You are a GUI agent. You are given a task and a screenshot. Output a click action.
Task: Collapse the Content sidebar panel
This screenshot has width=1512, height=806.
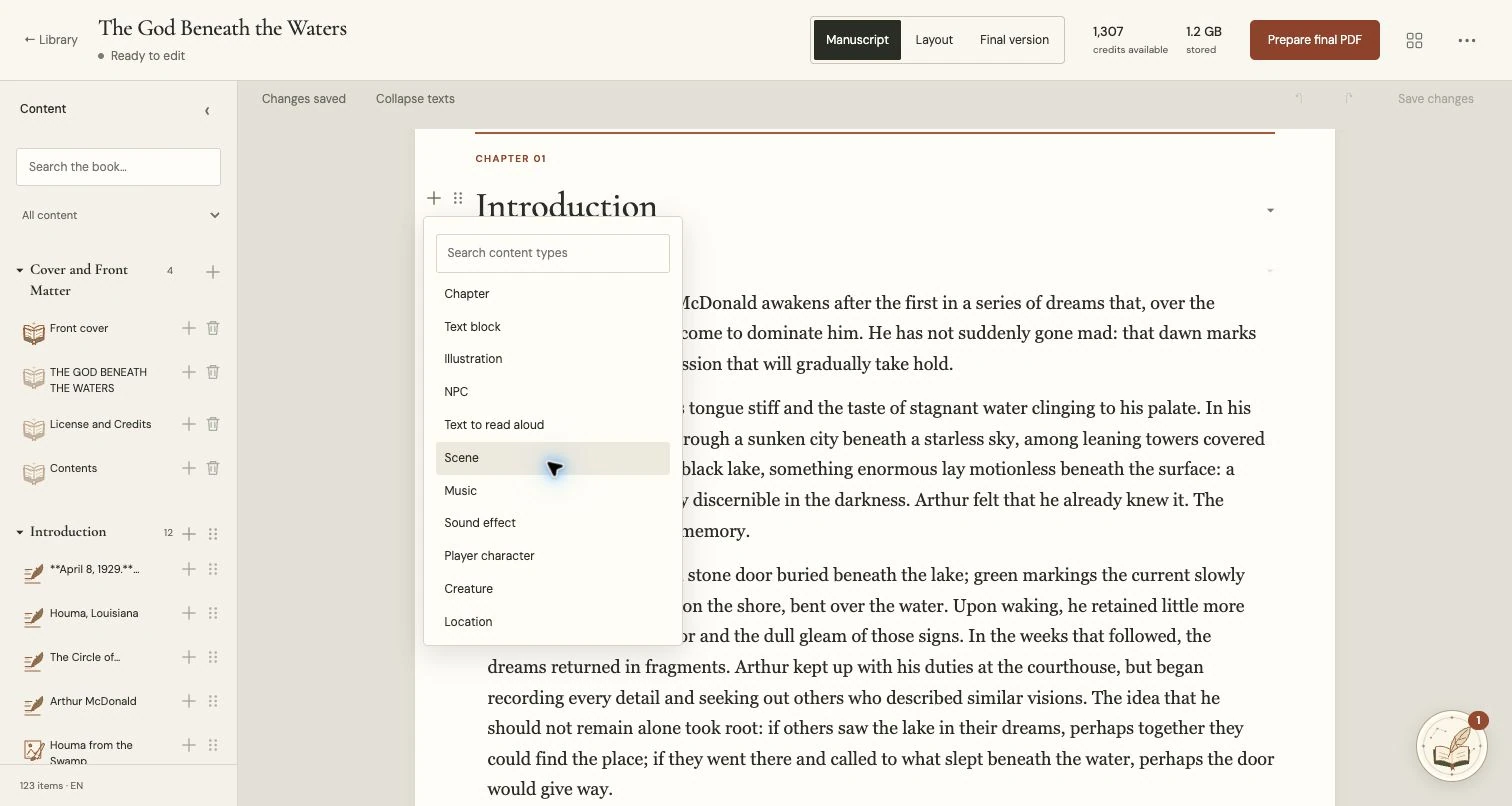point(207,110)
